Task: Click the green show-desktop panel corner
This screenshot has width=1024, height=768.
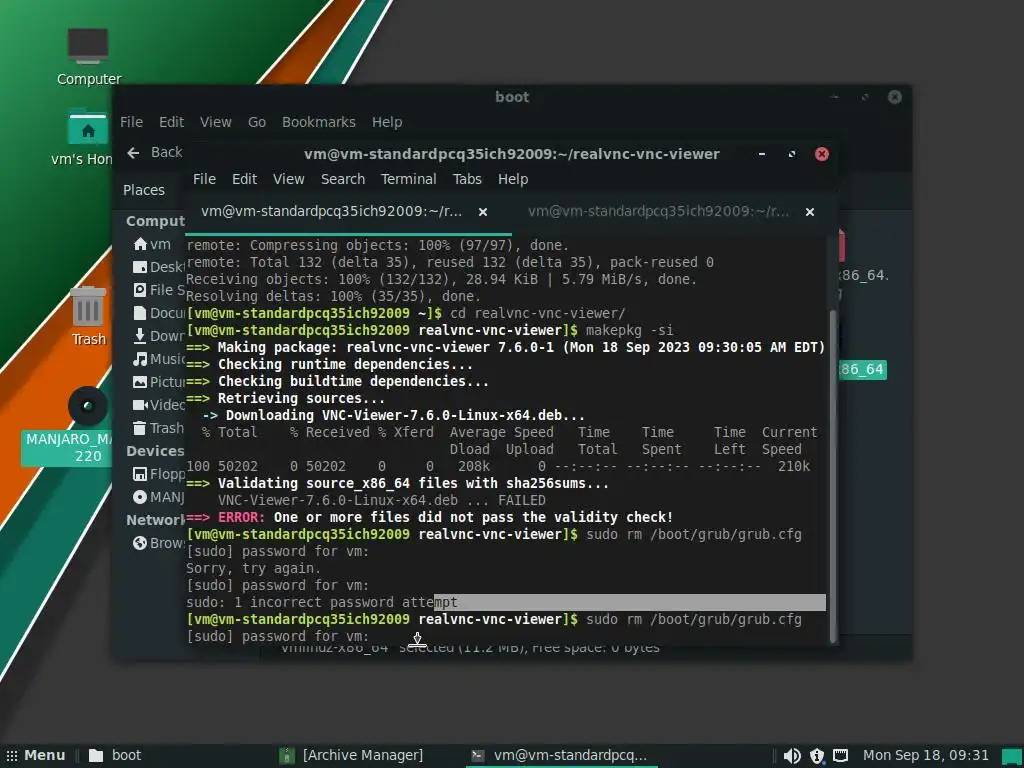Action: 1012,756
